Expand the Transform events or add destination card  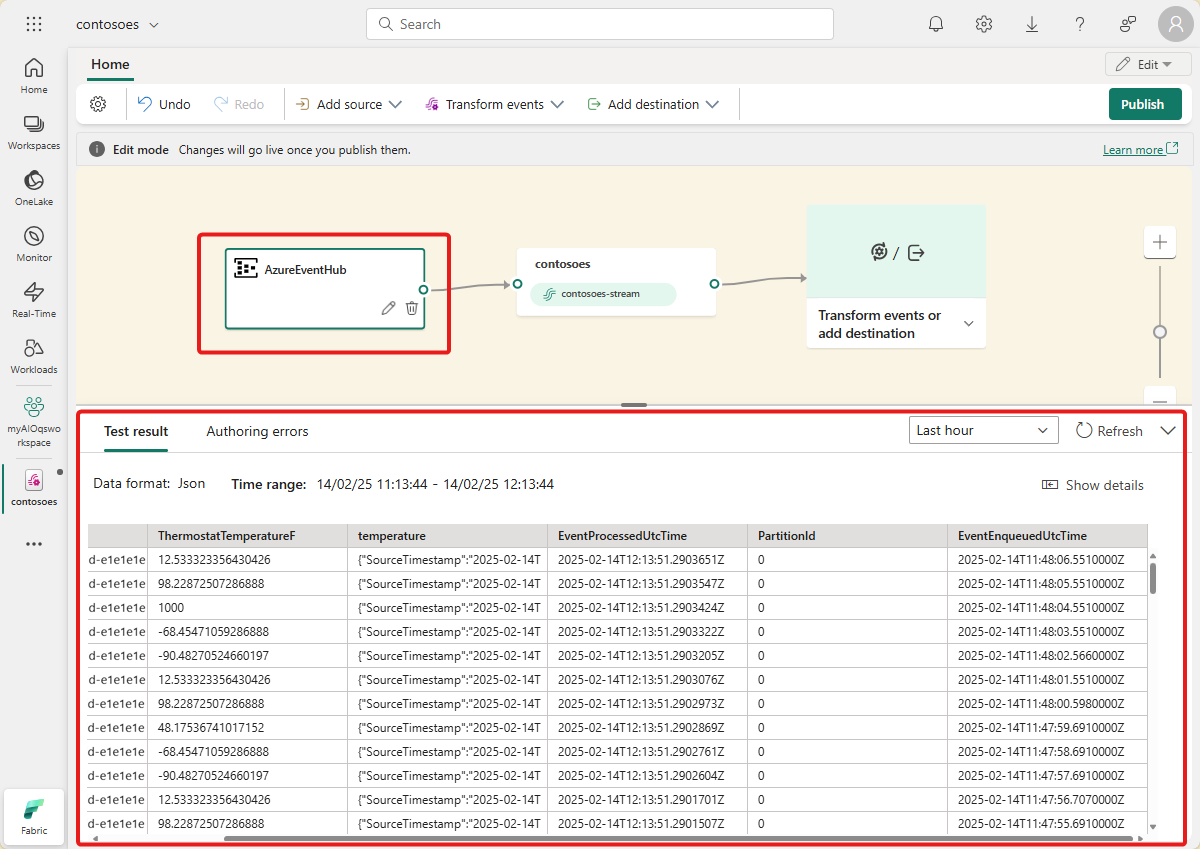[x=968, y=323]
